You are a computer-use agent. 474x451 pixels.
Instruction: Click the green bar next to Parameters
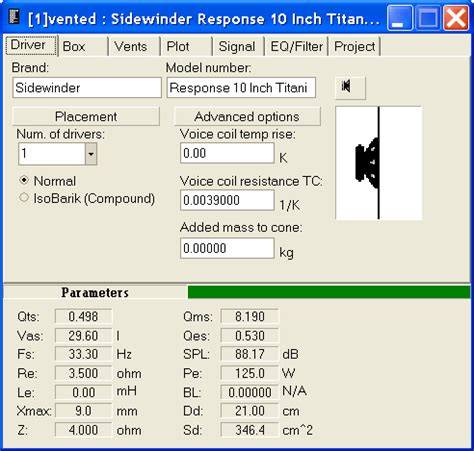[329, 292]
